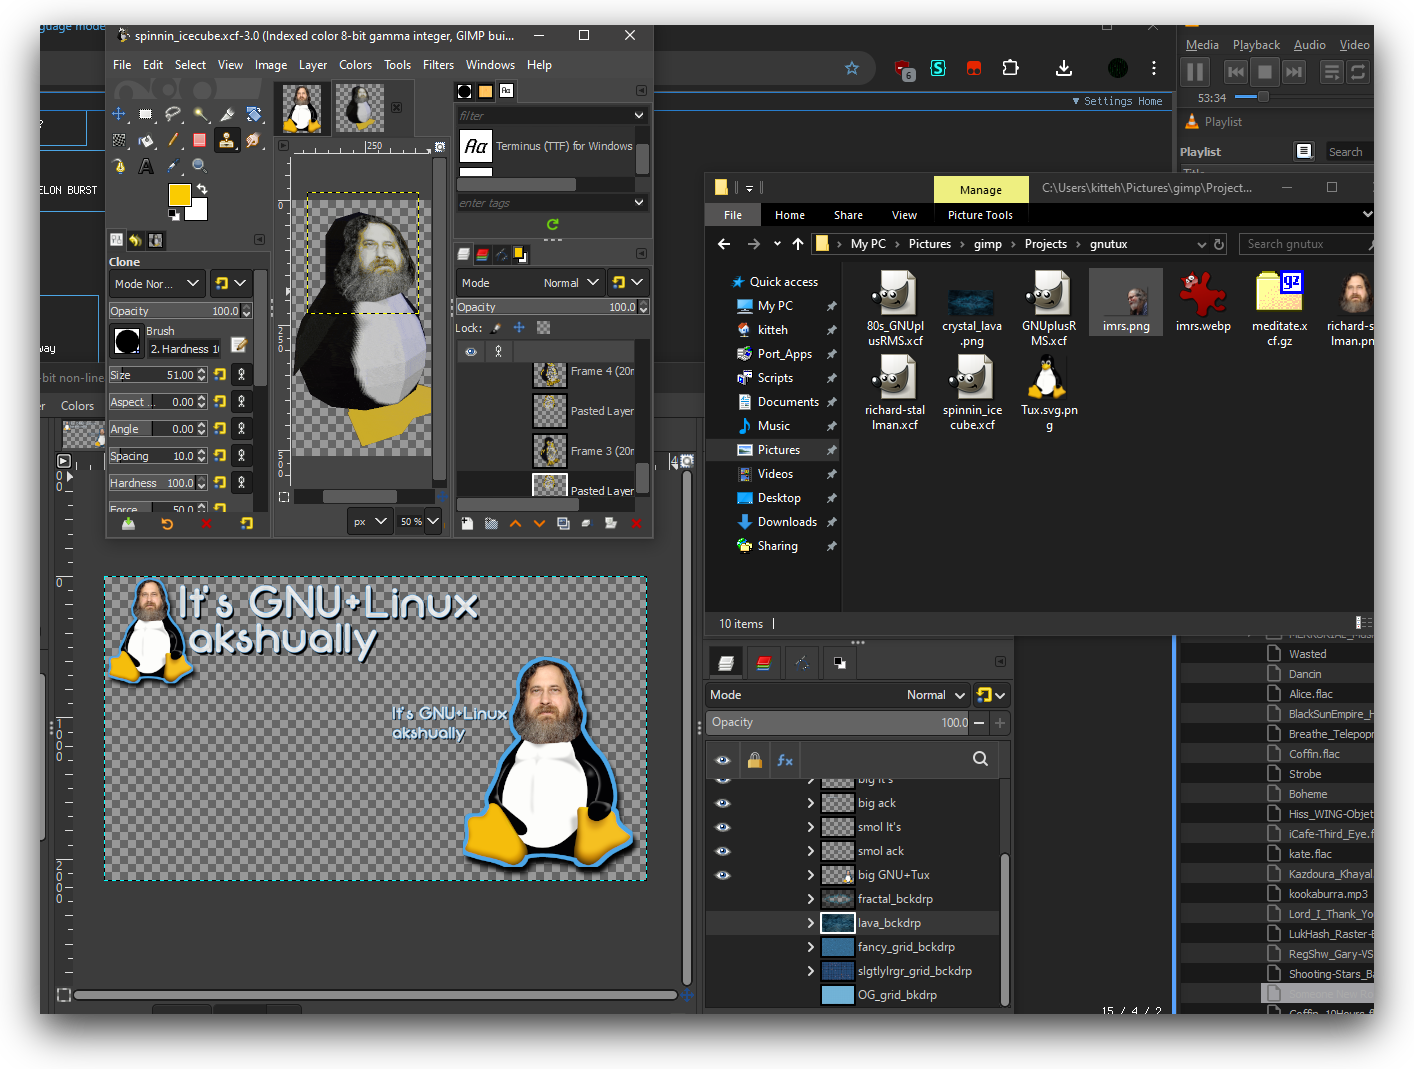The width and height of the screenshot is (1414, 1069).
Task: Expand the lava_bckdrp layer group
Action: click(x=810, y=923)
